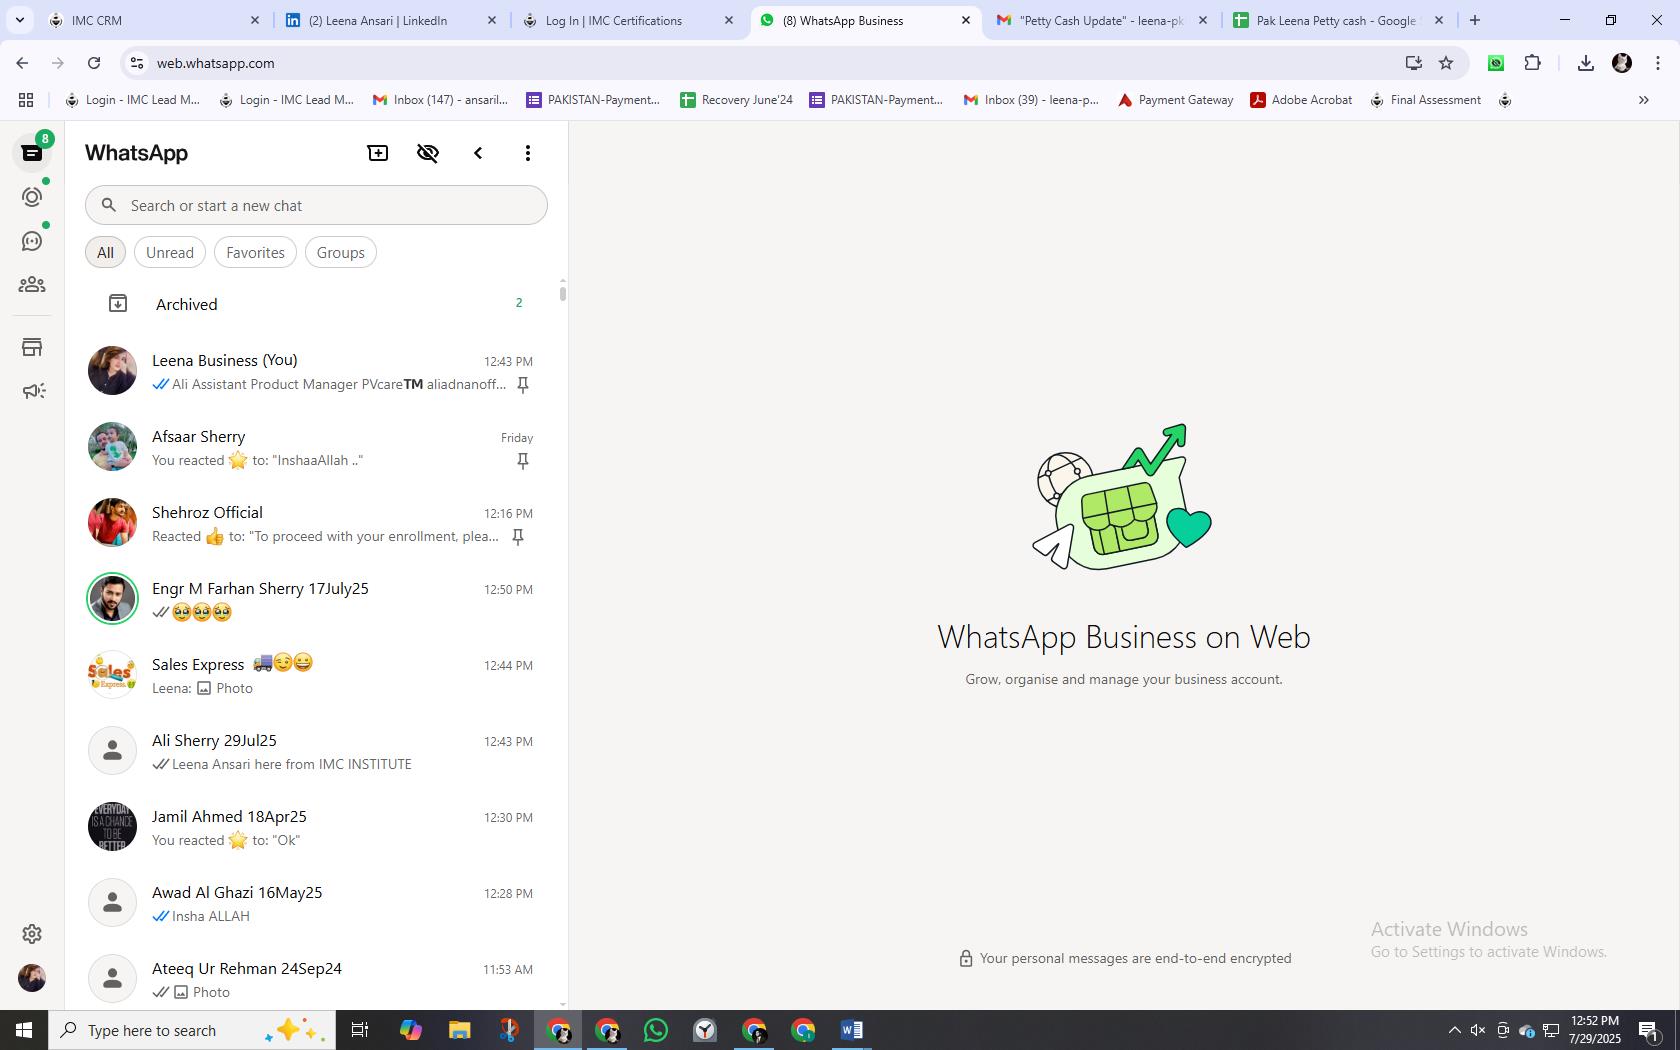Open Ali Sherry 29Jul25 chat
This screenshot has width=1680, height=1050.
click(316, 751)
